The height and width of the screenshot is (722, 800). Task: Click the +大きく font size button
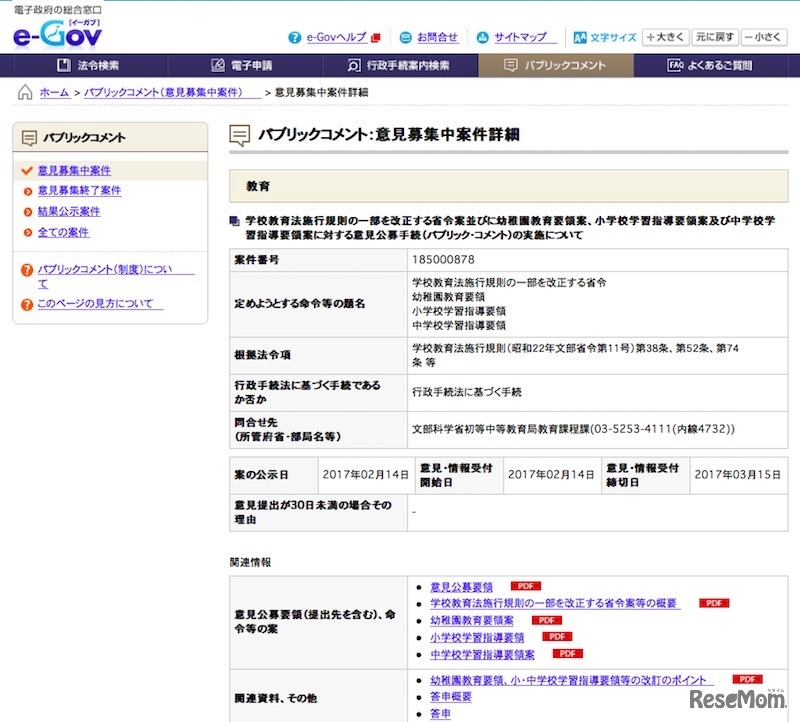pos(664,35)
